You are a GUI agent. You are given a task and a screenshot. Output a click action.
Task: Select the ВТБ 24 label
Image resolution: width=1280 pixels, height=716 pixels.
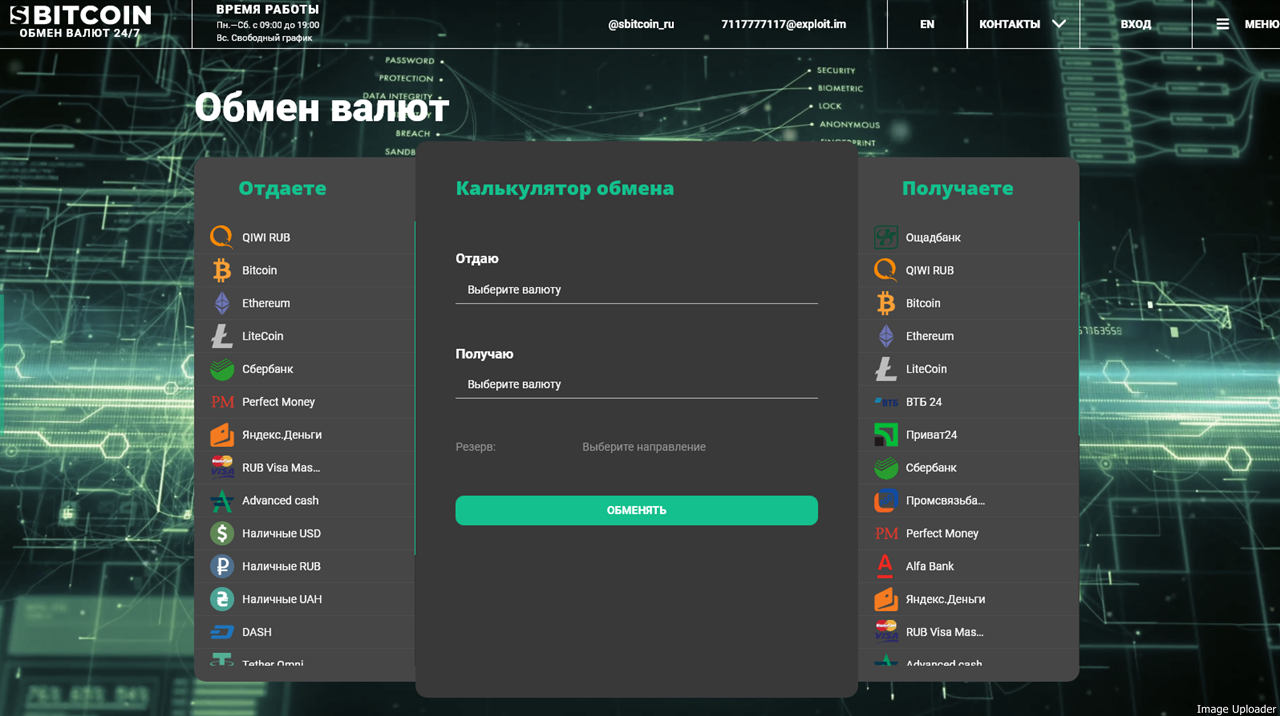click(x=923, y=402)
